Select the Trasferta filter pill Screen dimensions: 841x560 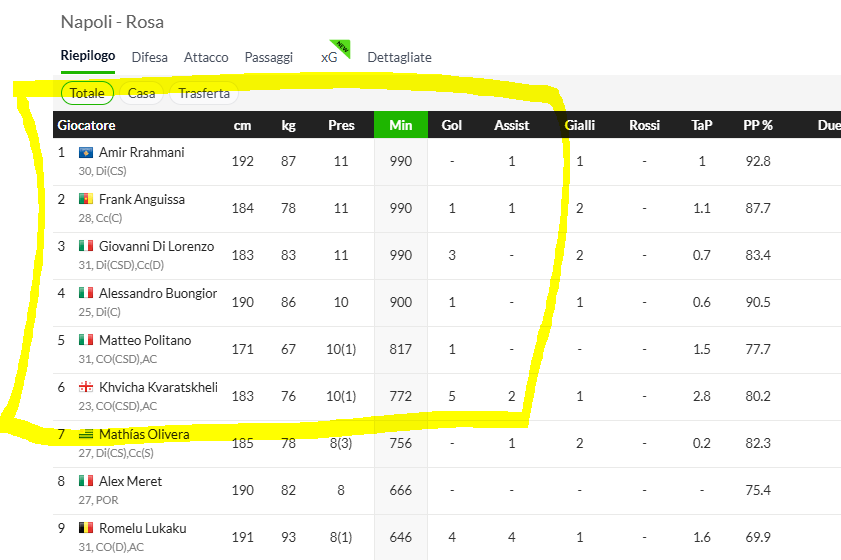(204, 93)
